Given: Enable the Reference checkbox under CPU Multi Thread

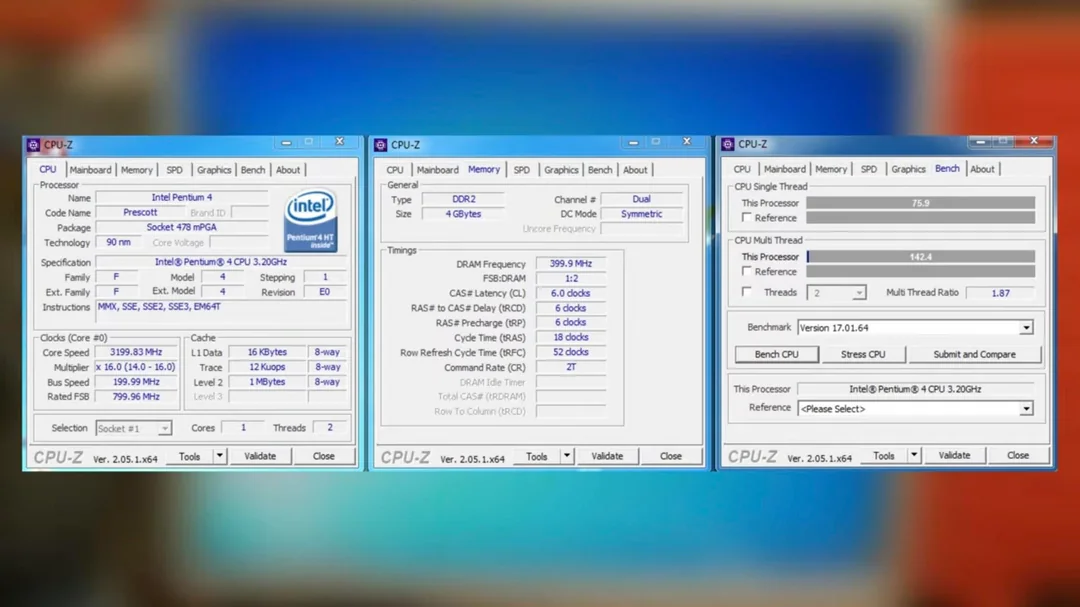Looking at the screenshot, I should [x=747, y=271].
